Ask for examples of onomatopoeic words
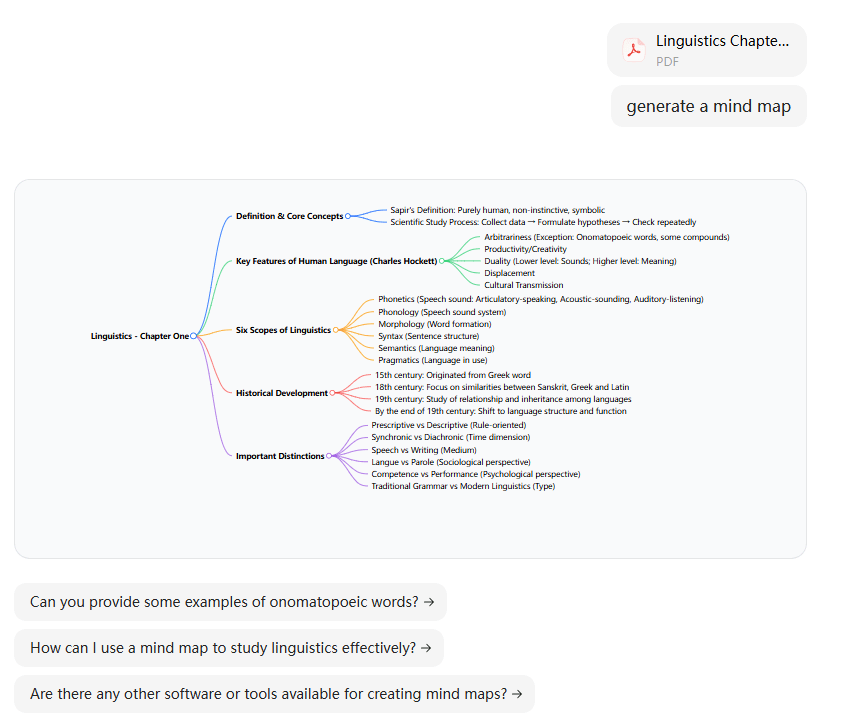 point(230,602)
